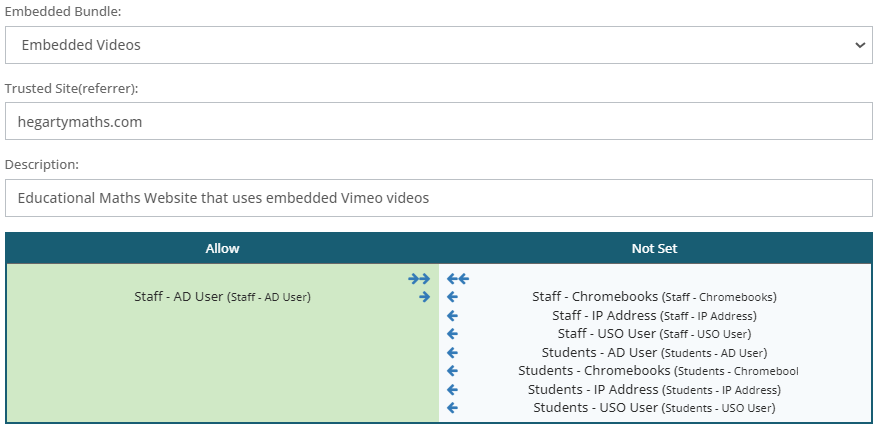This screenshot has width=879, height=431.
Task: Click the Allow column header
Action: 222,248
